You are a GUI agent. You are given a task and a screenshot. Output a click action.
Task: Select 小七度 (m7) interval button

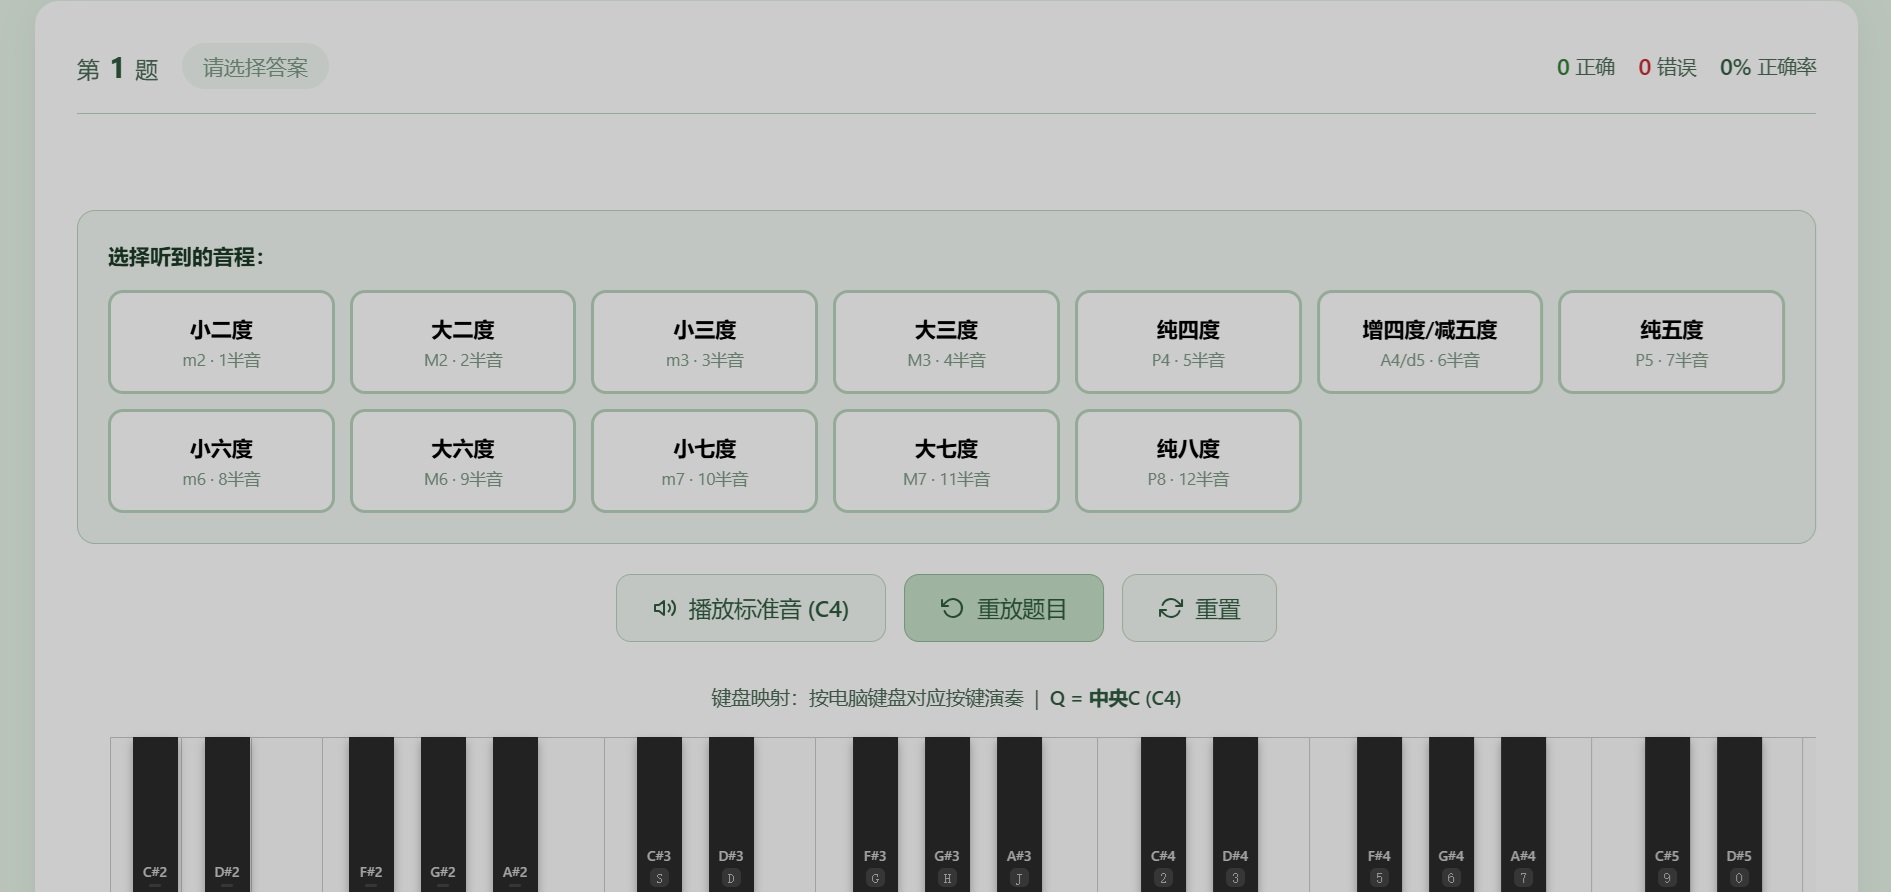point(704,461)
